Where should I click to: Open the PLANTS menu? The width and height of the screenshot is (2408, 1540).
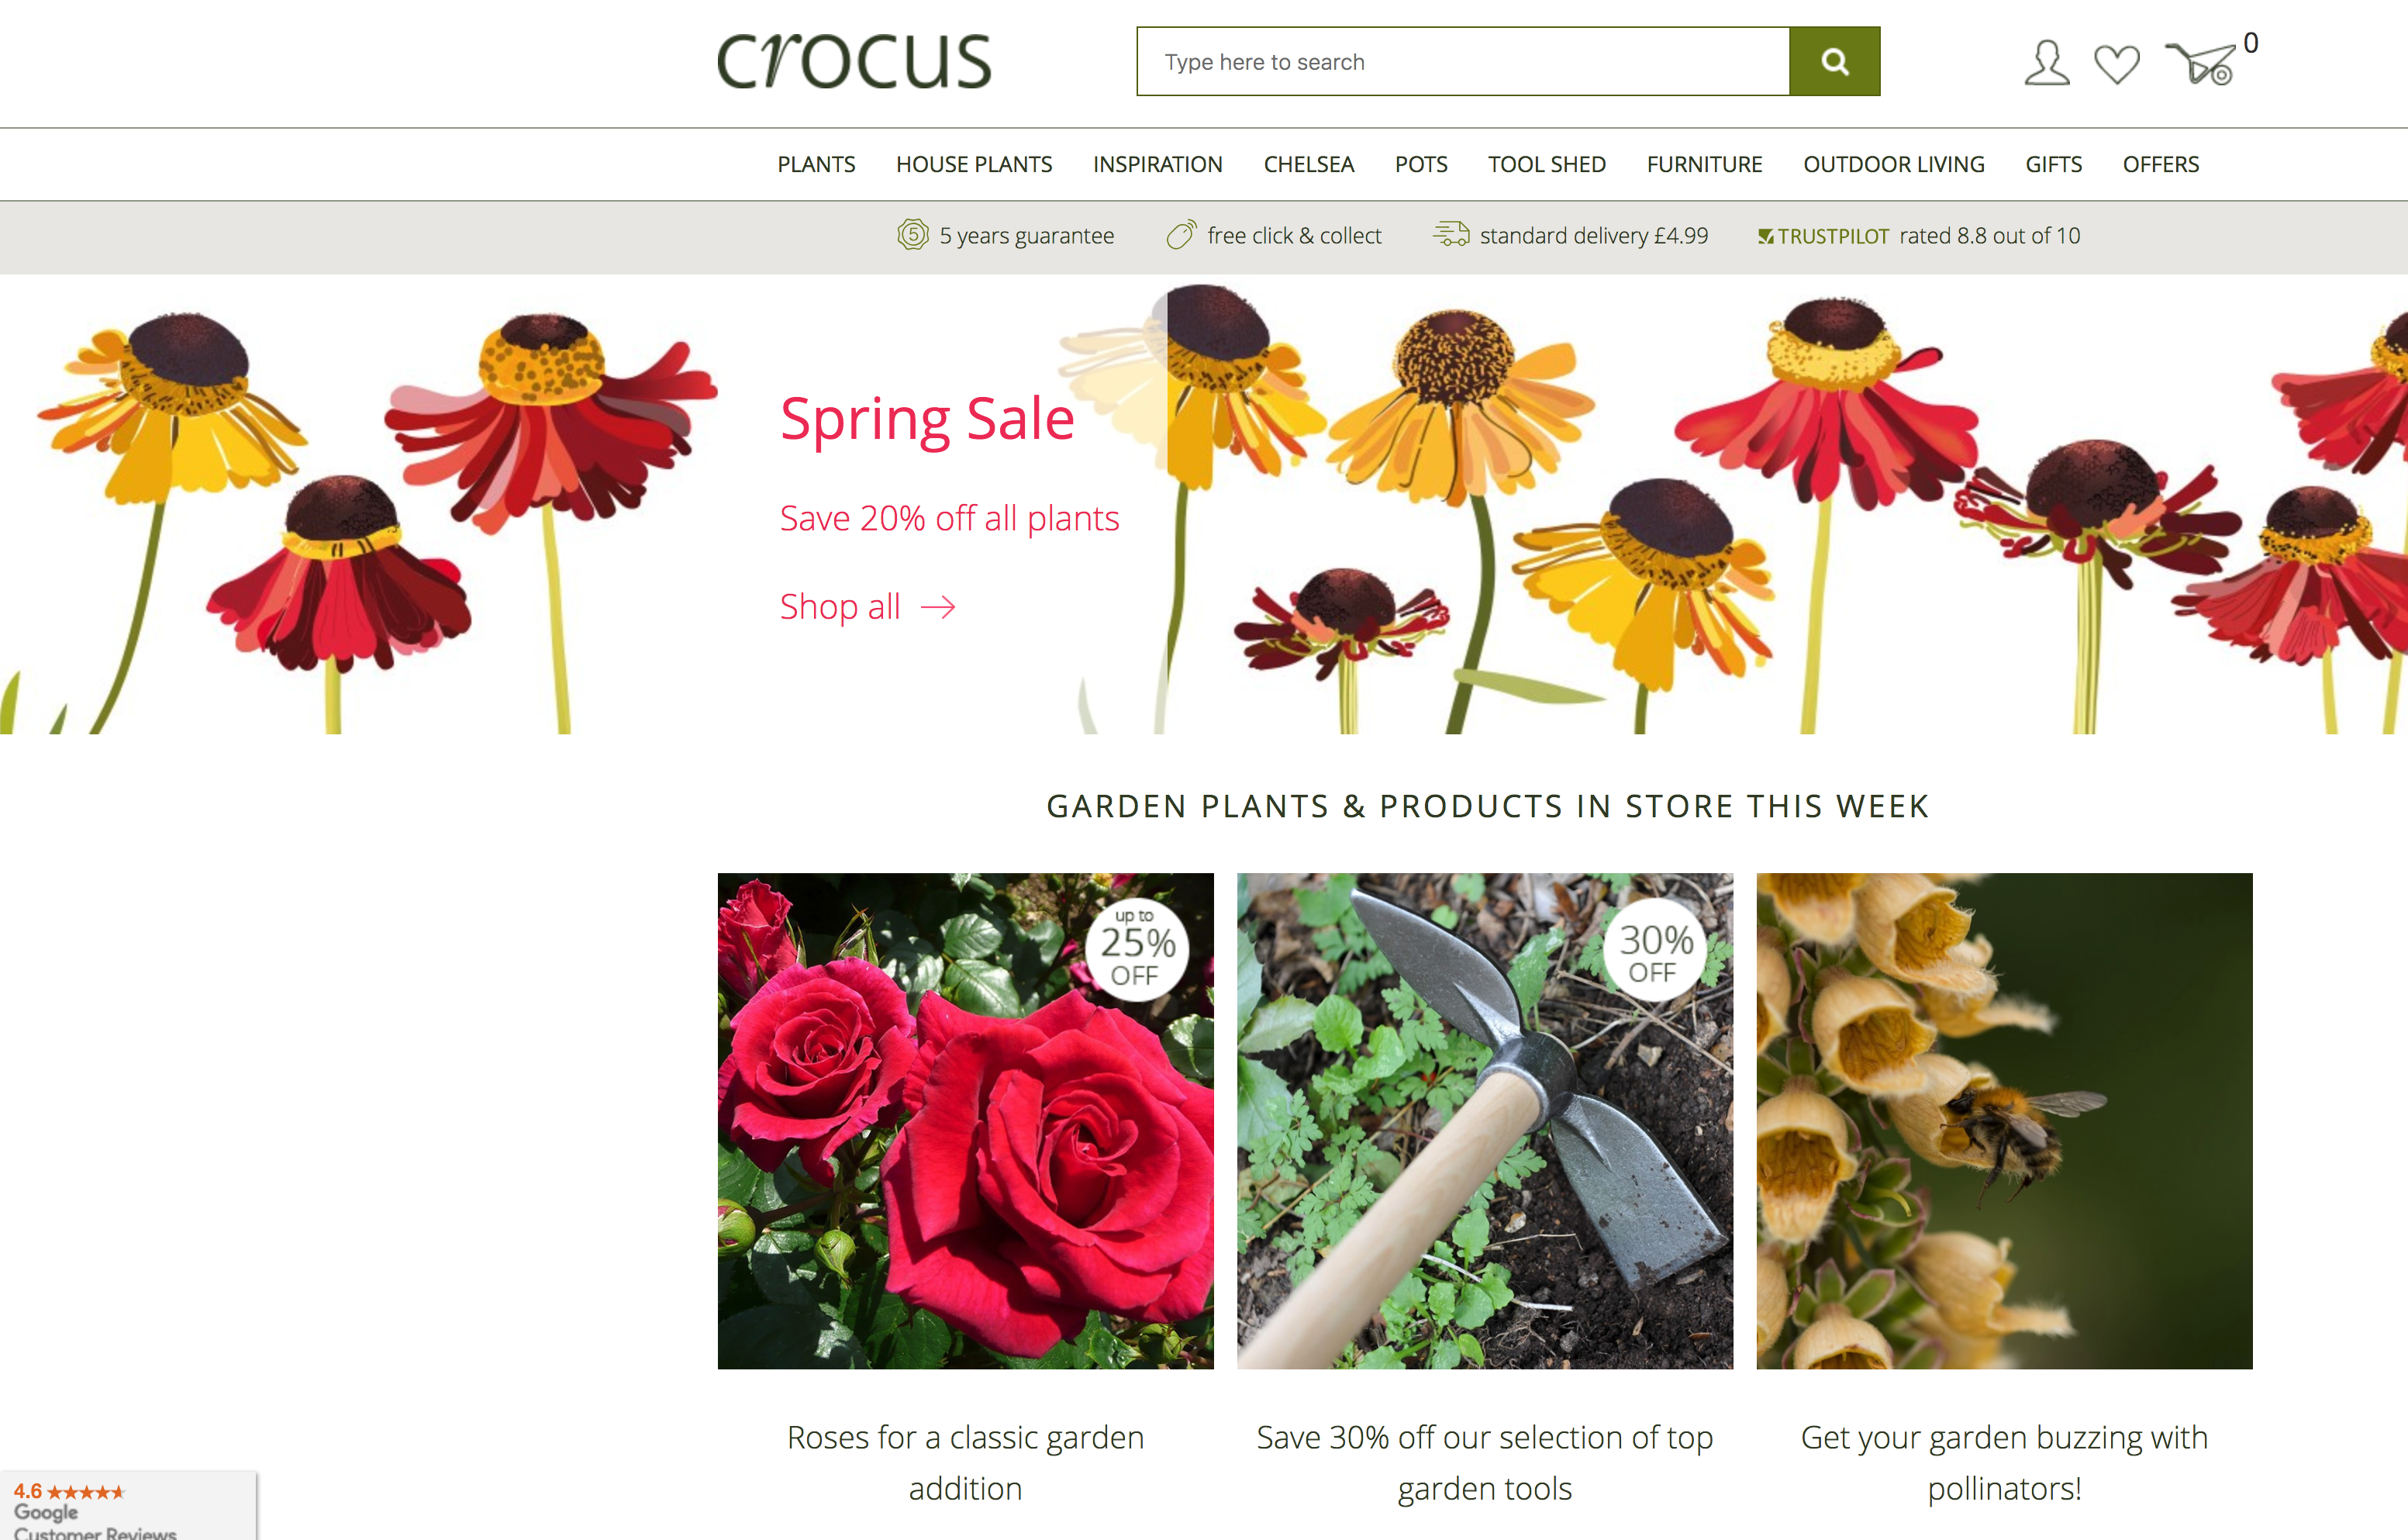coord(816,164)
